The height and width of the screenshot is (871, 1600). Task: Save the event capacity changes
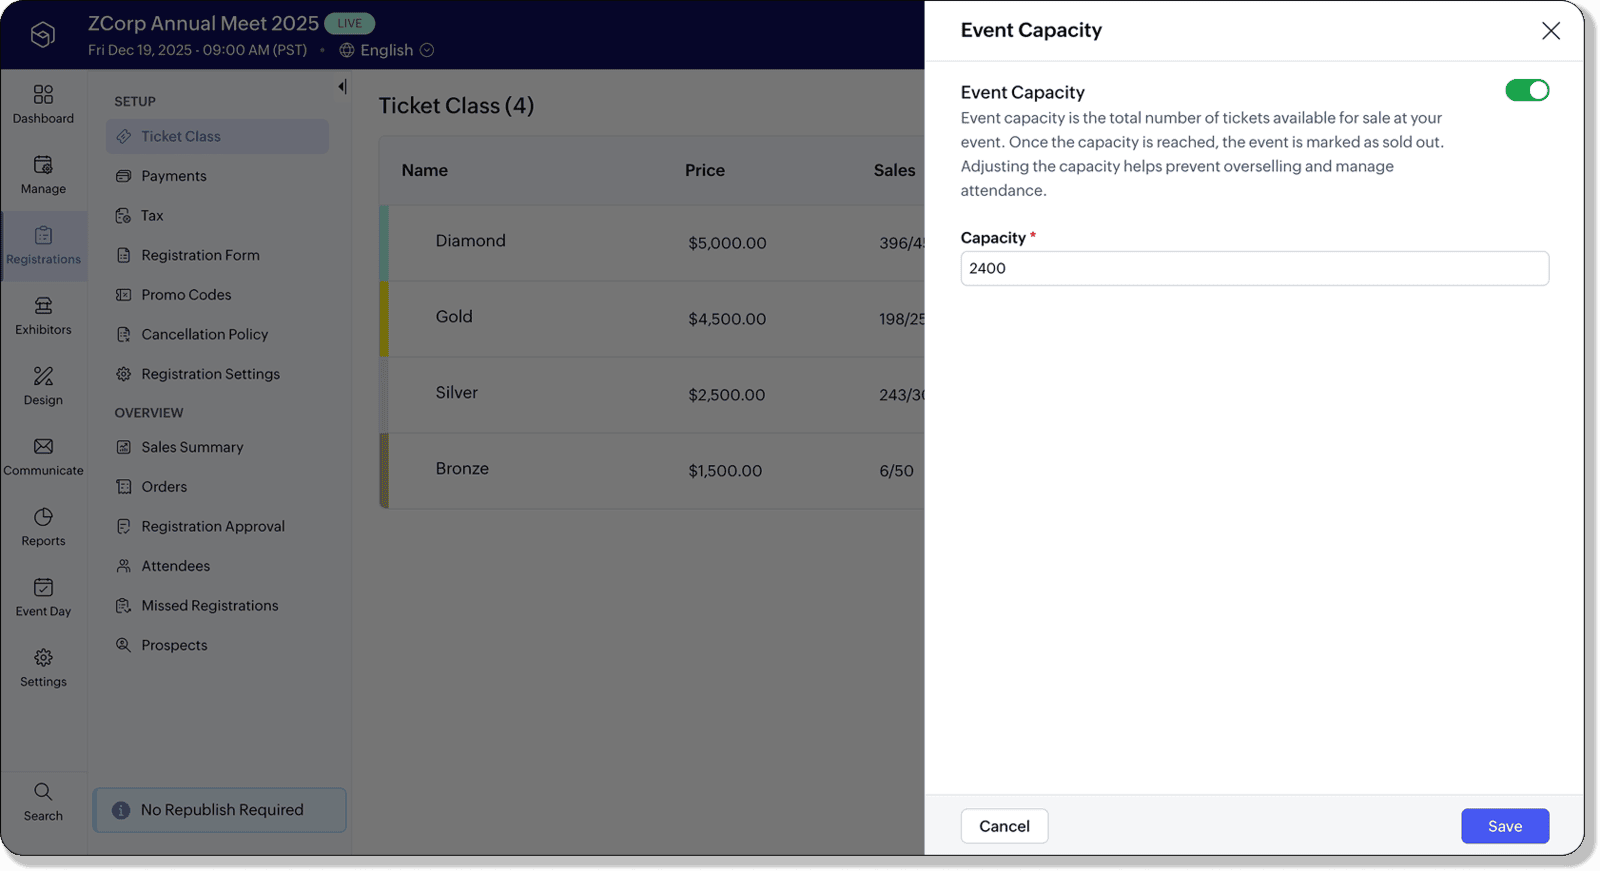coord(1504,826)
